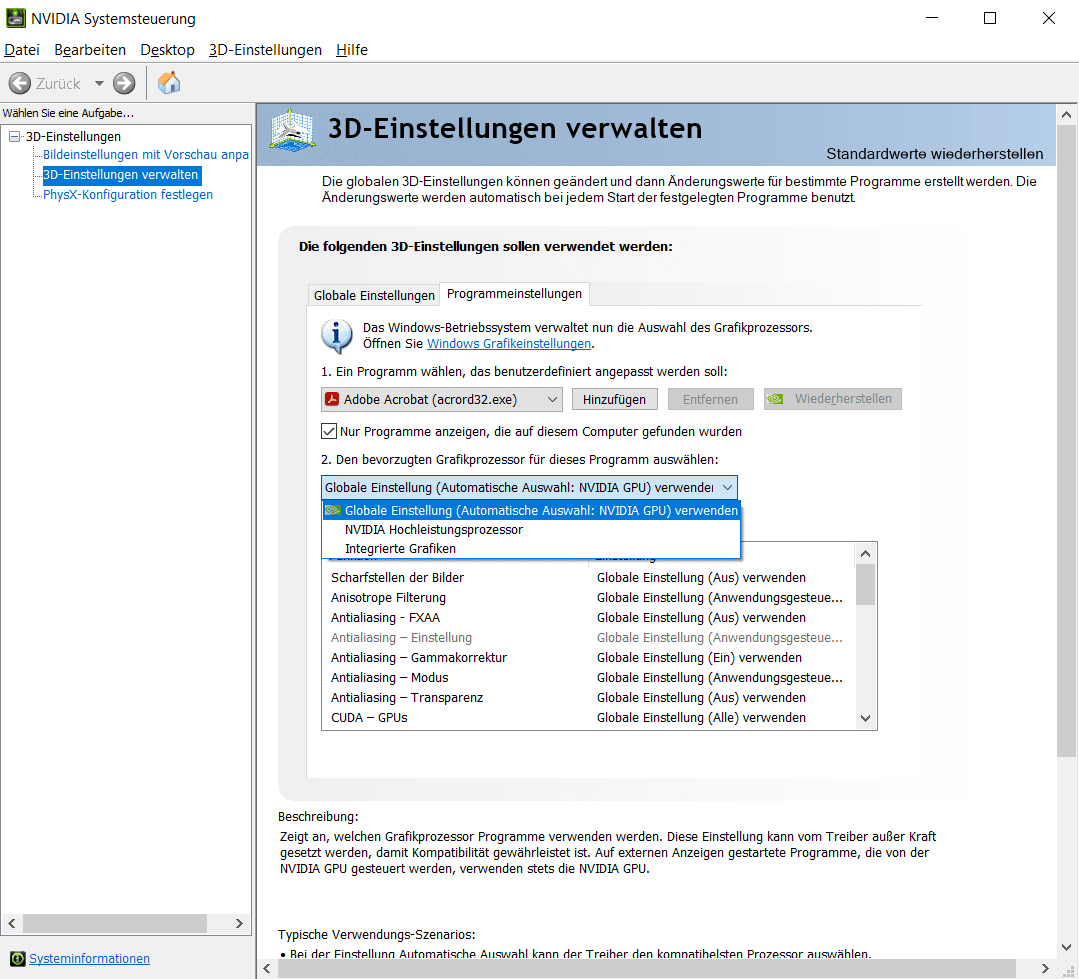The height and width of the screenshot is (979, 1079).
Task: Click the 3D settings header cube icon
Action: coord(292,129)
